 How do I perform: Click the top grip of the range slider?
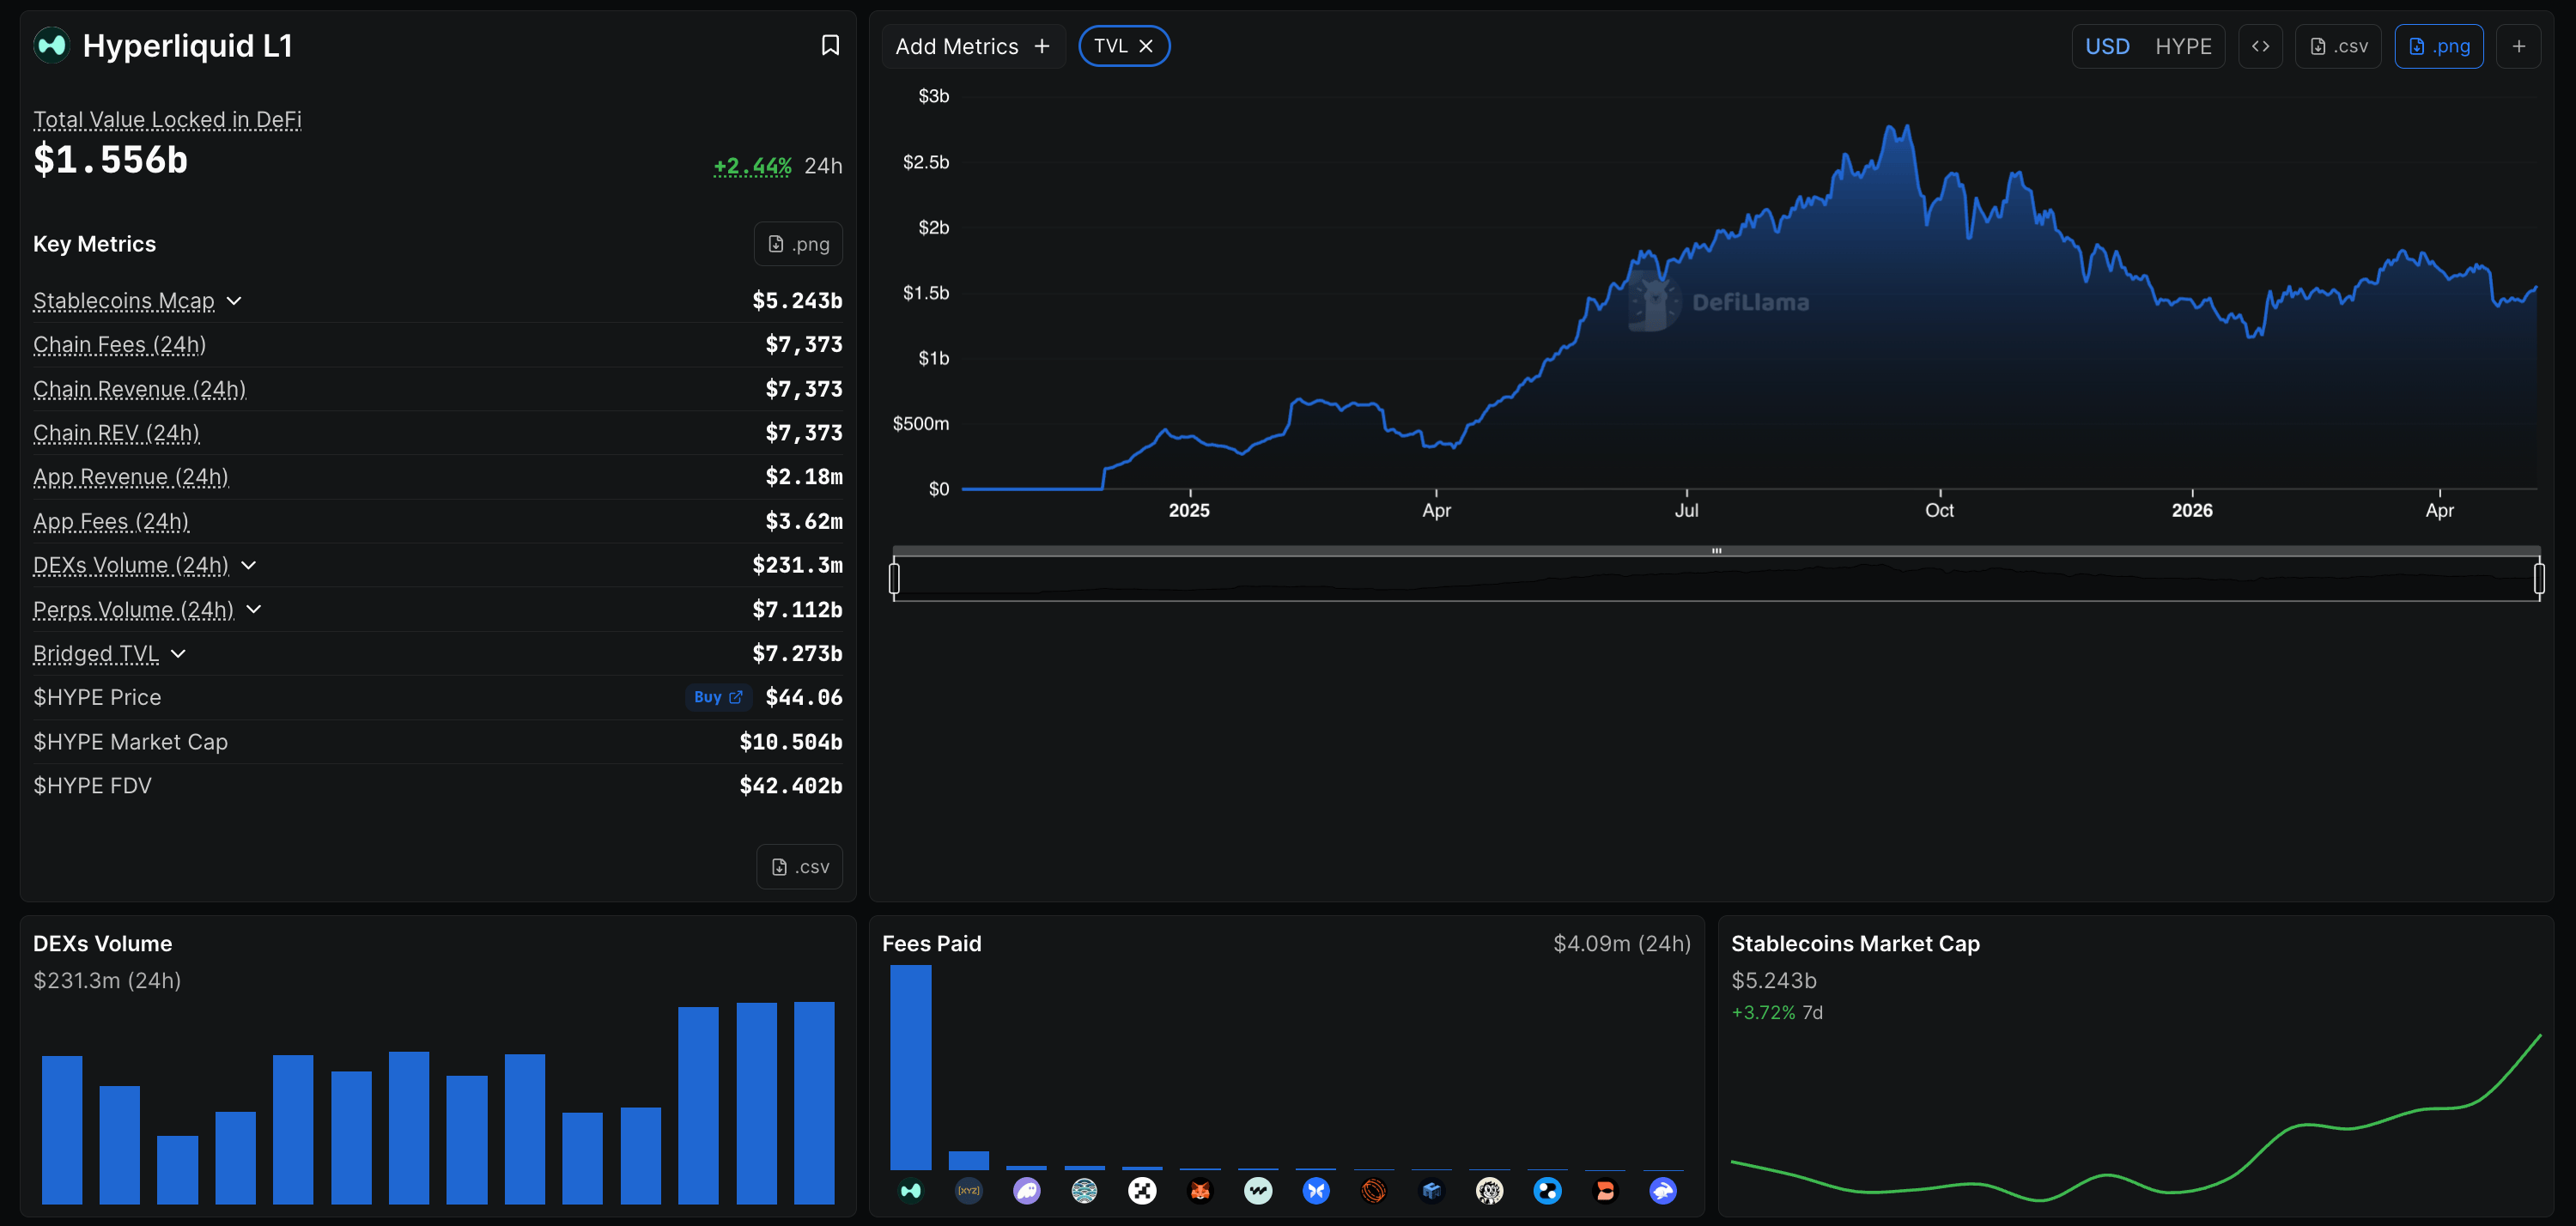tap(1716, 550)
